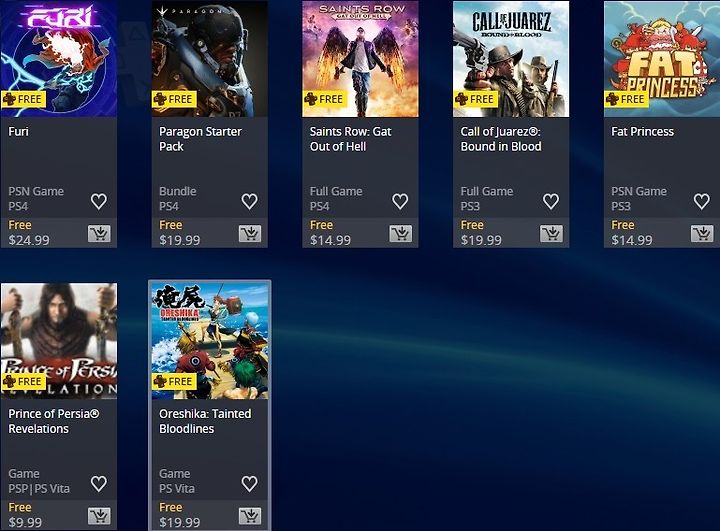Wishlist Oreshika: Tainted Bloodlines via heart
The width and height of the screenshot is (720, 531).
pos(249,484)
